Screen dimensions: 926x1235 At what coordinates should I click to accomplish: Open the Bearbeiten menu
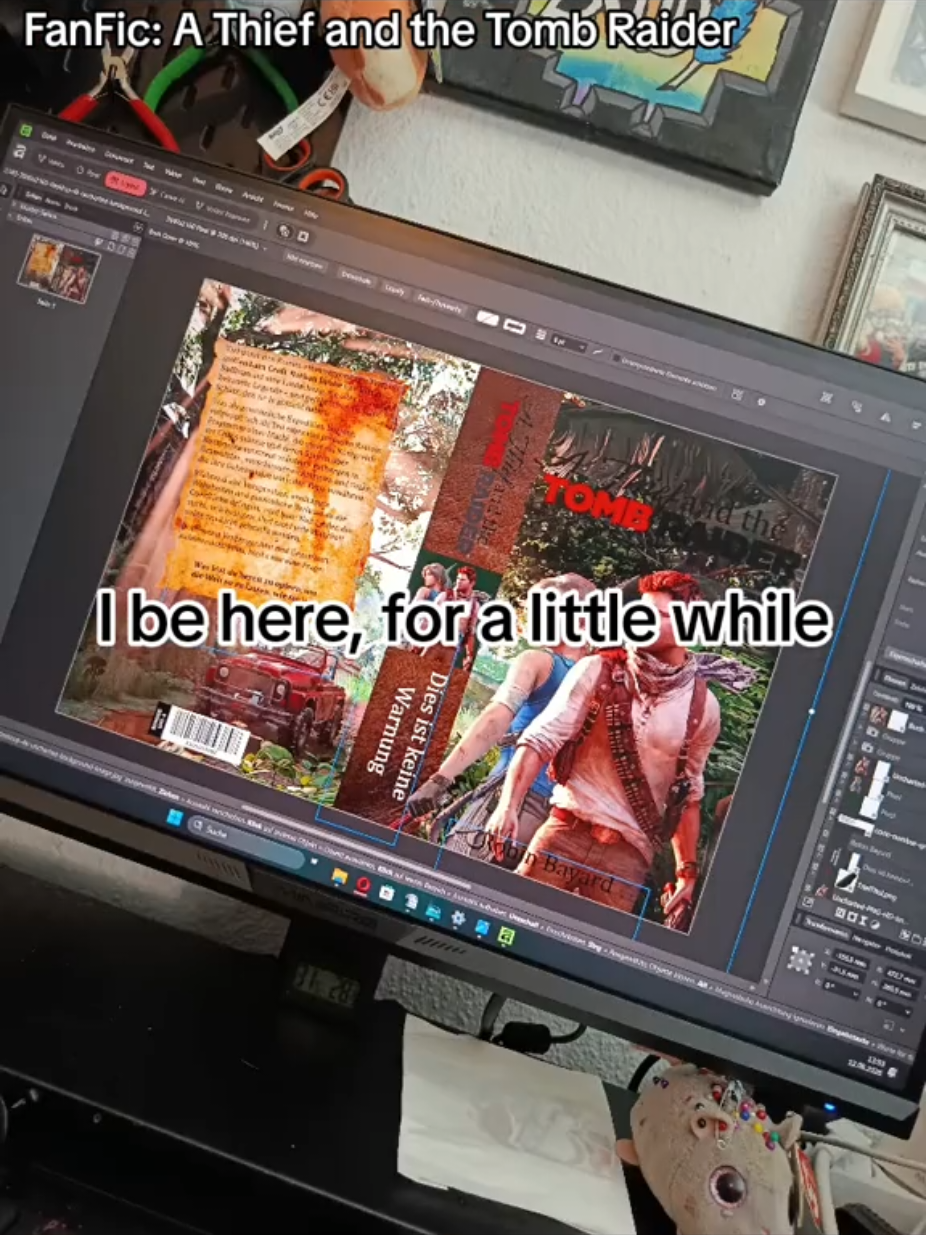(x=81, y=146)
